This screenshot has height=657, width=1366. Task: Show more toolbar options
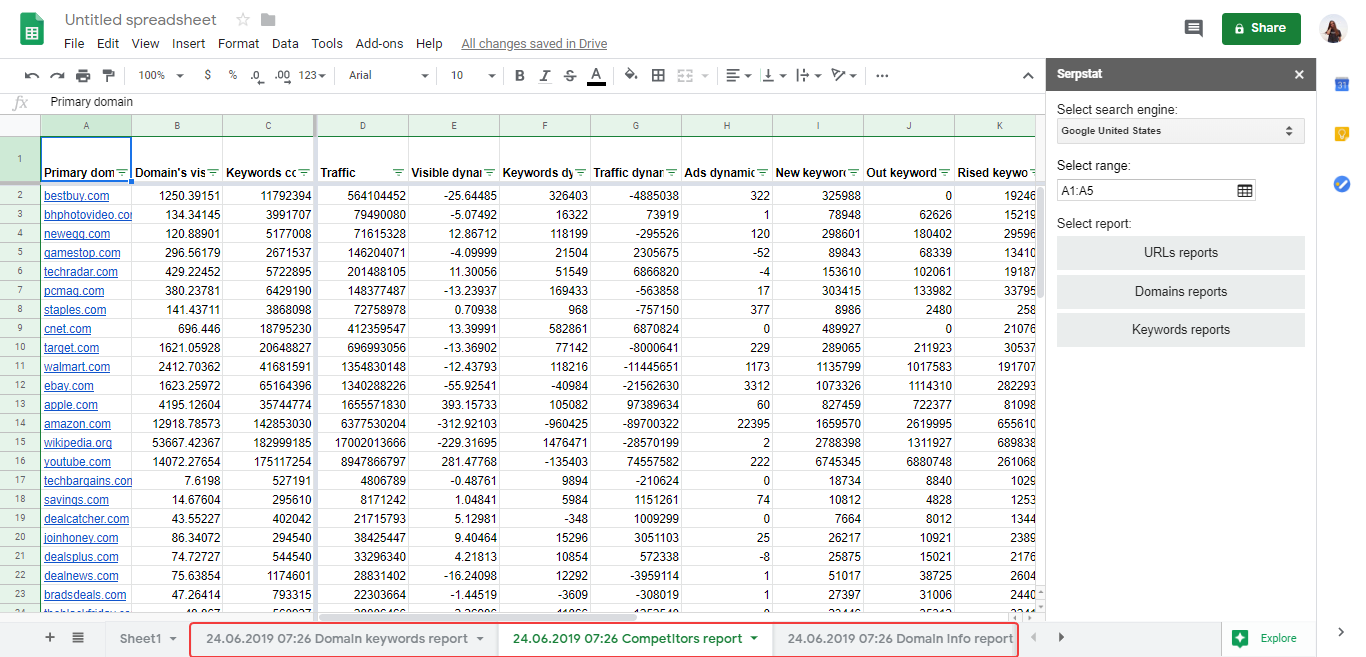coord(882,75)
